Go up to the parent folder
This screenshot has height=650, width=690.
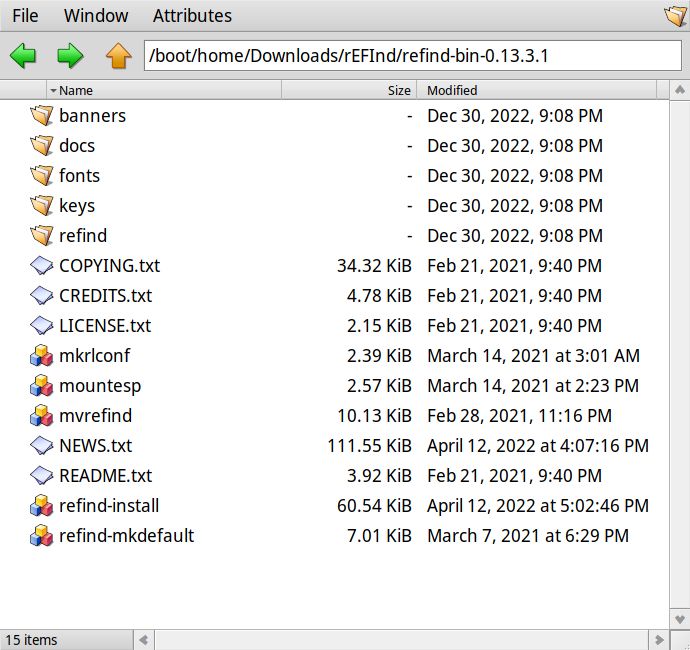(118, 56)
